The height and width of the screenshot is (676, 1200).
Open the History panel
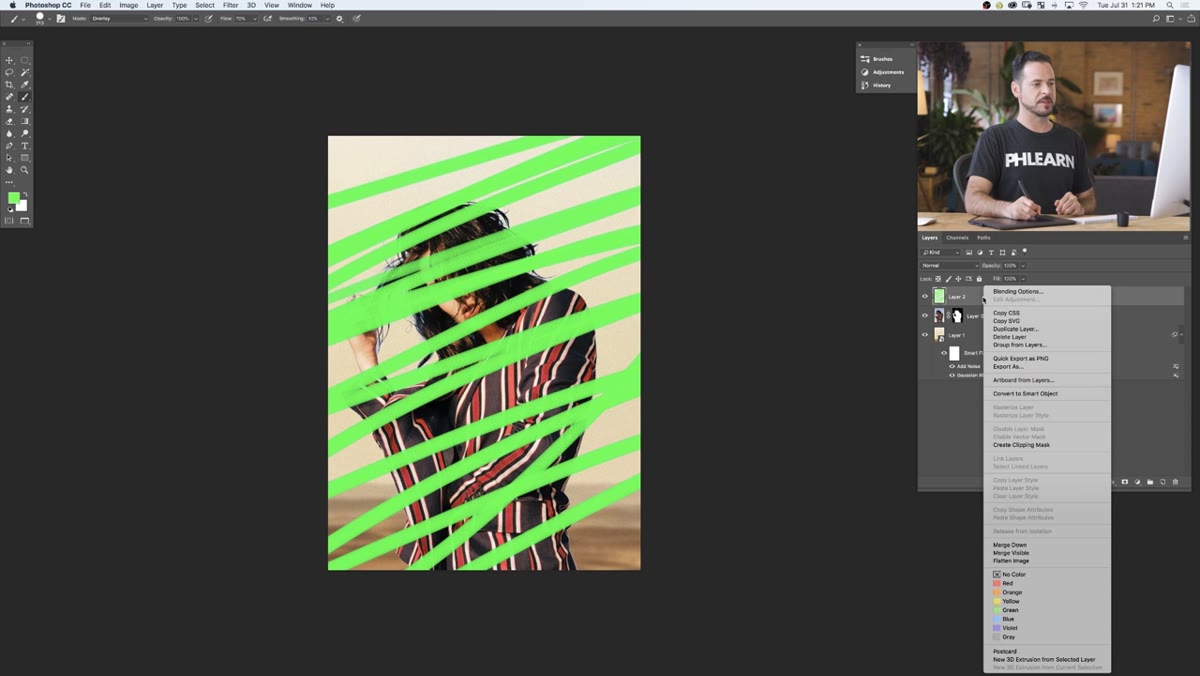click(875, 85)
